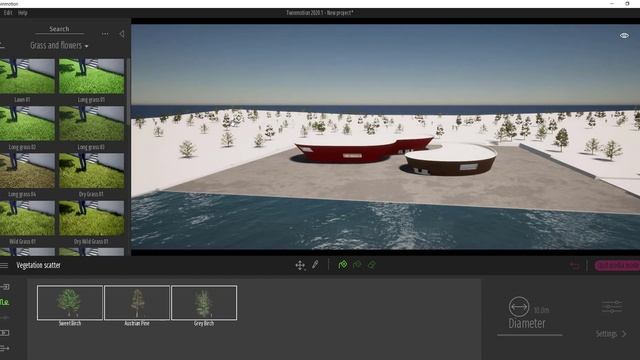Select the Dry Grass 01 thumbnail
Image resolution: width=640 pixels, height=360 pixels.
(x=91, y=171)
